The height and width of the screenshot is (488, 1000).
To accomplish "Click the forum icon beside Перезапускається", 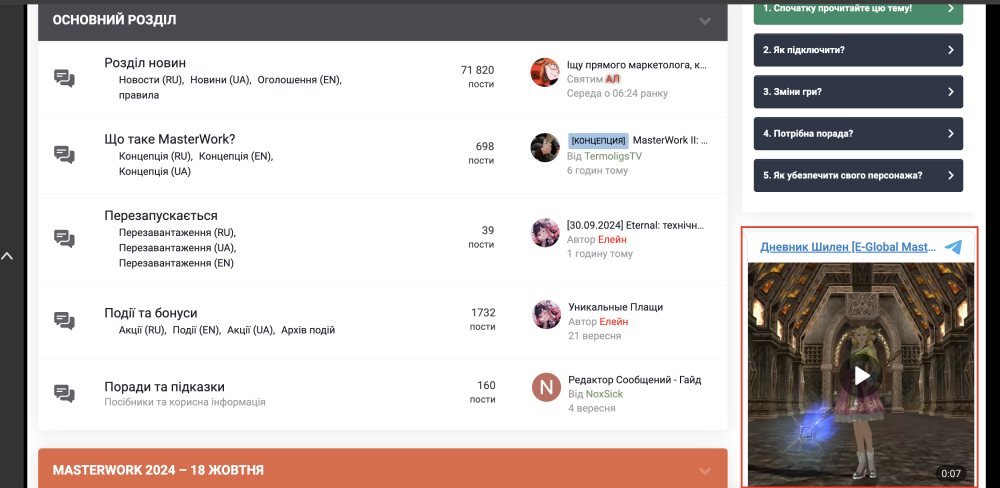I will point(64,239).
